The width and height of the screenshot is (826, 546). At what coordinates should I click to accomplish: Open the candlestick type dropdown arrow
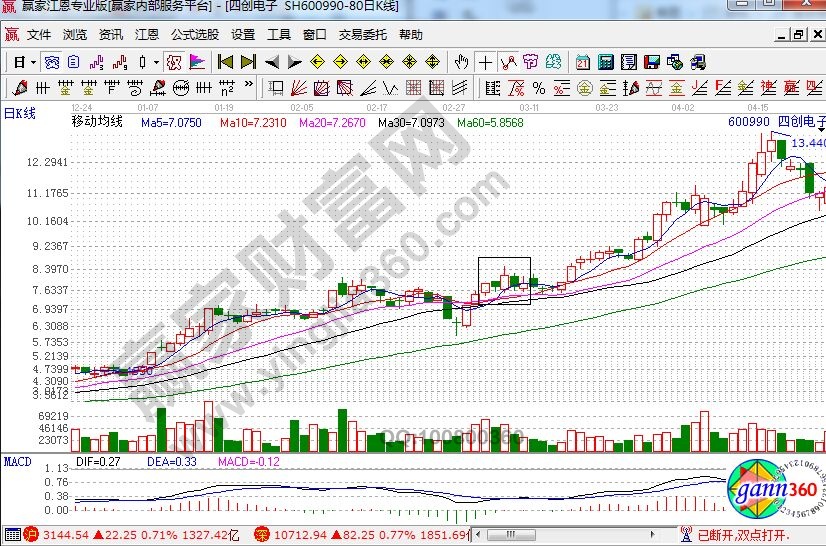157,62
